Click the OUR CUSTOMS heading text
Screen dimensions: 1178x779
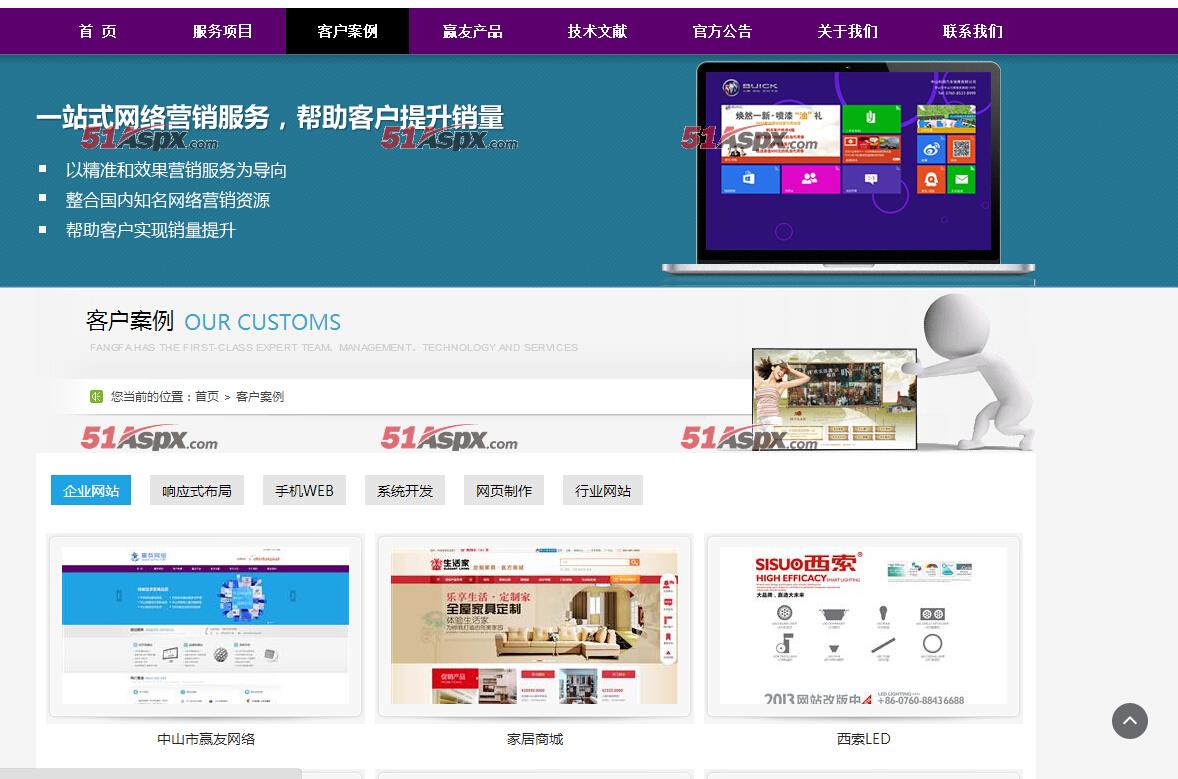click(x=262, y=322)
